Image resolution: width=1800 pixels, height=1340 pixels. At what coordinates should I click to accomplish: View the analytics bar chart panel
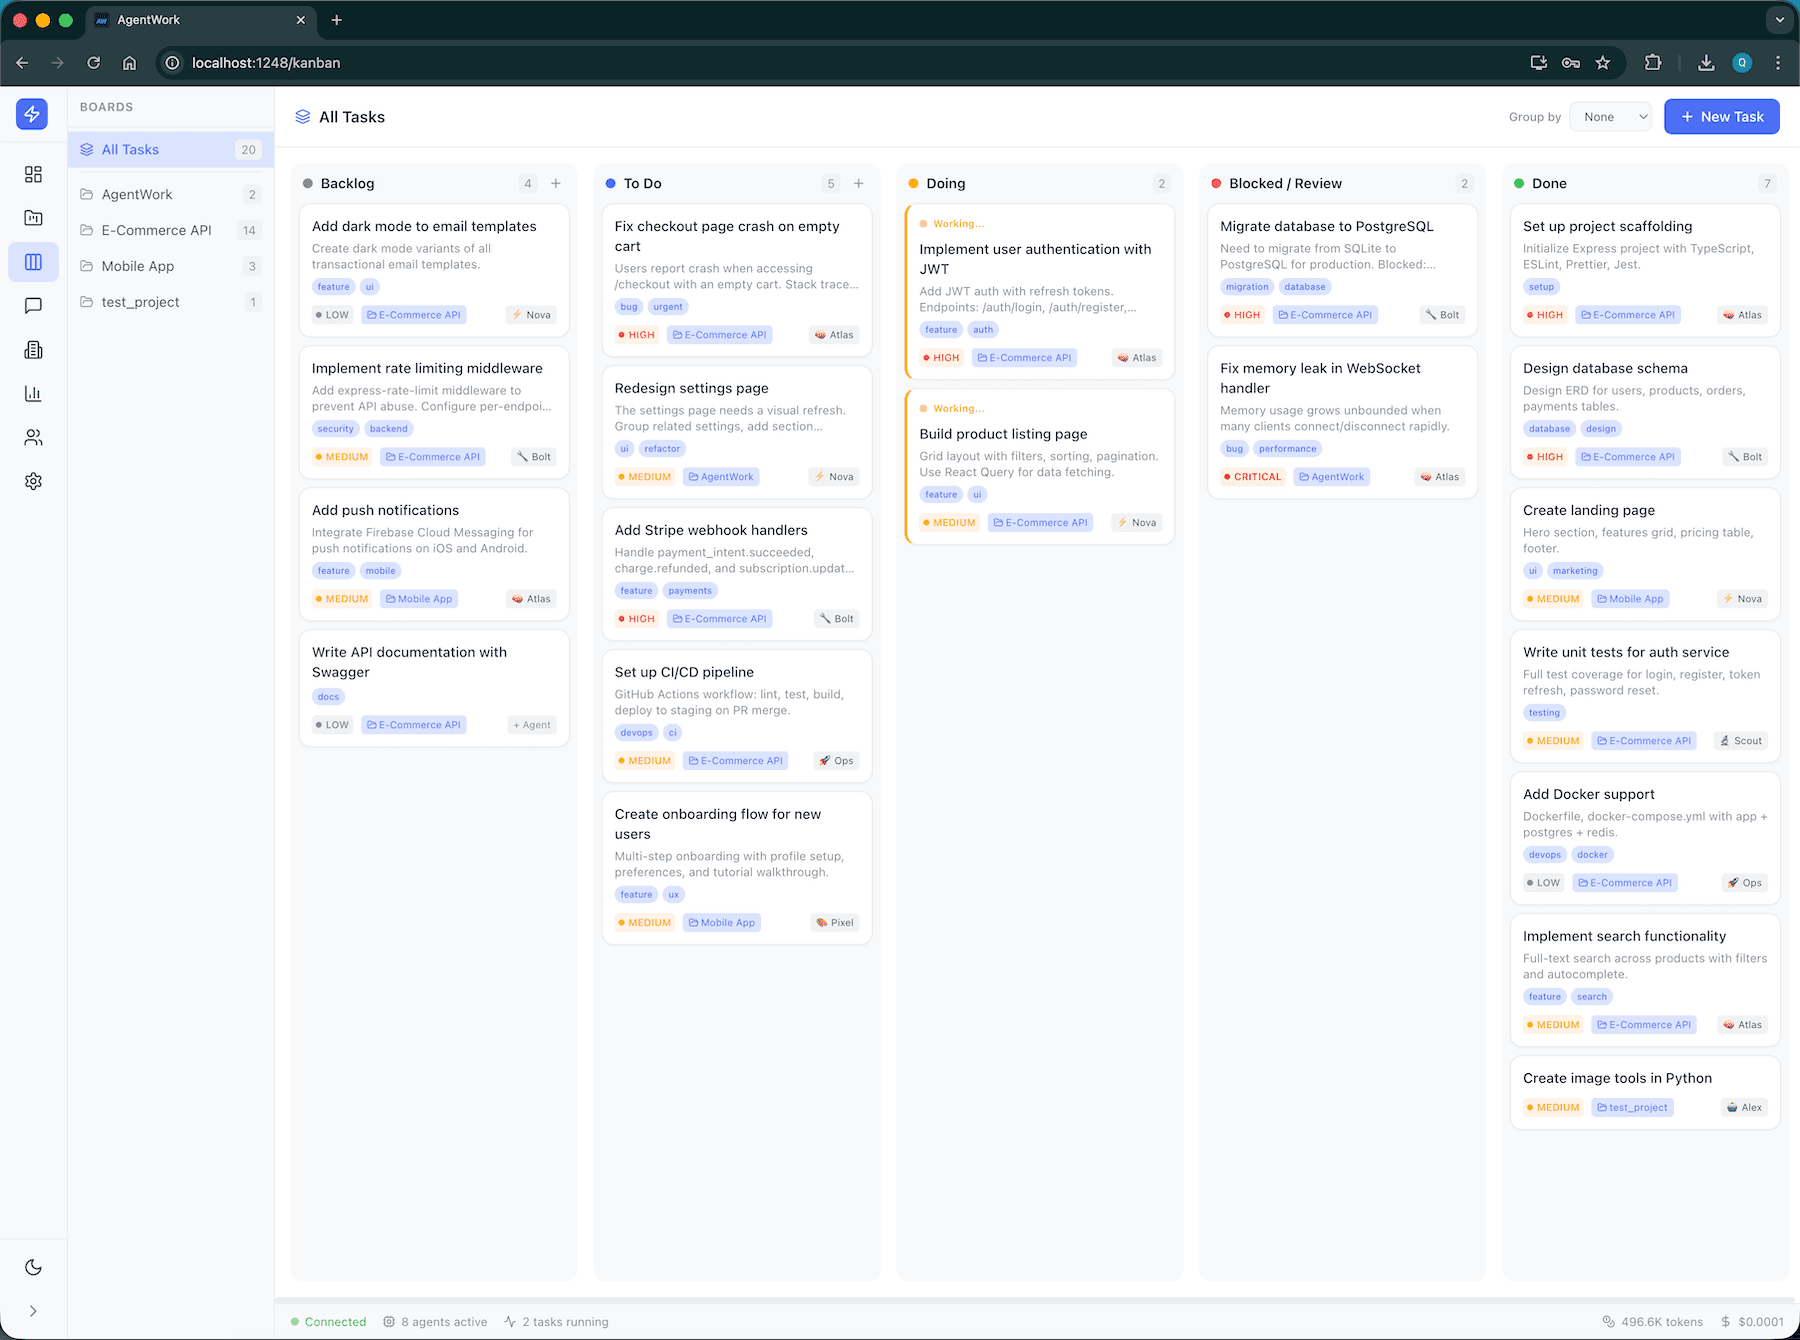33,394
